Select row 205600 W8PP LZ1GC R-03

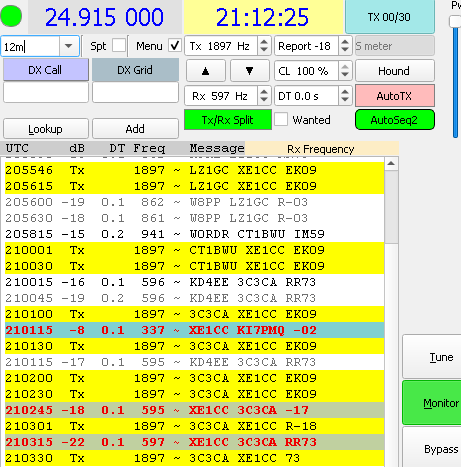pos(194,202)
